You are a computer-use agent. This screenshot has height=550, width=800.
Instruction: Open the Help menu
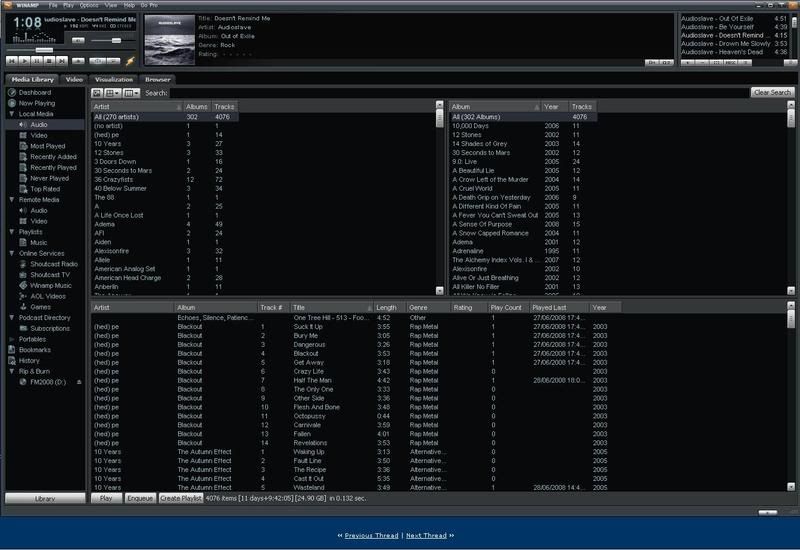129,5
